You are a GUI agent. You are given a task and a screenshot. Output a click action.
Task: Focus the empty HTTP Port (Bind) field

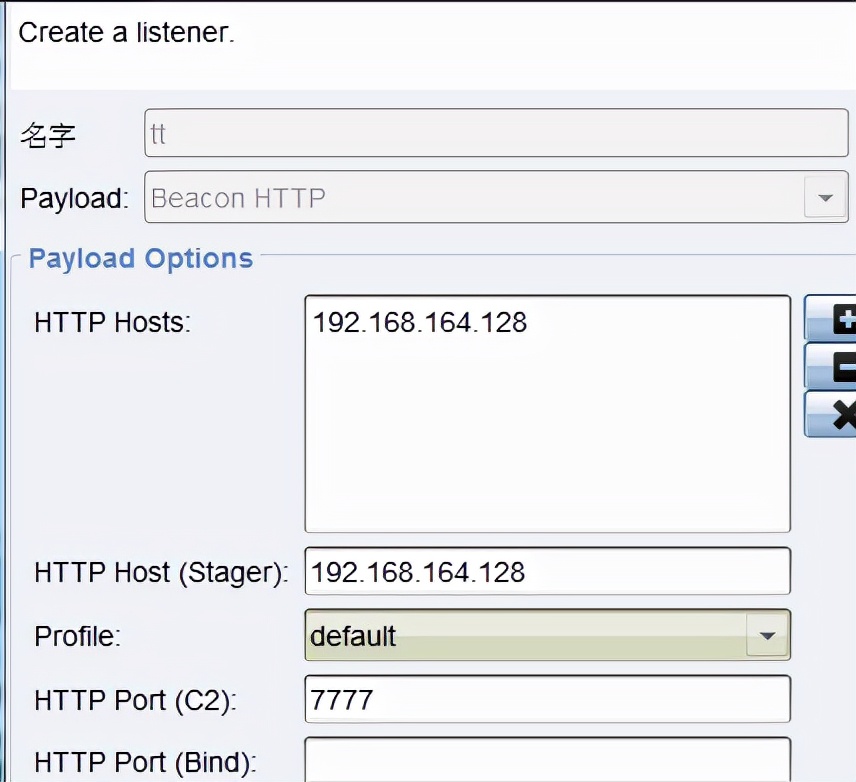pyautogui.click(x=547, y=760)
